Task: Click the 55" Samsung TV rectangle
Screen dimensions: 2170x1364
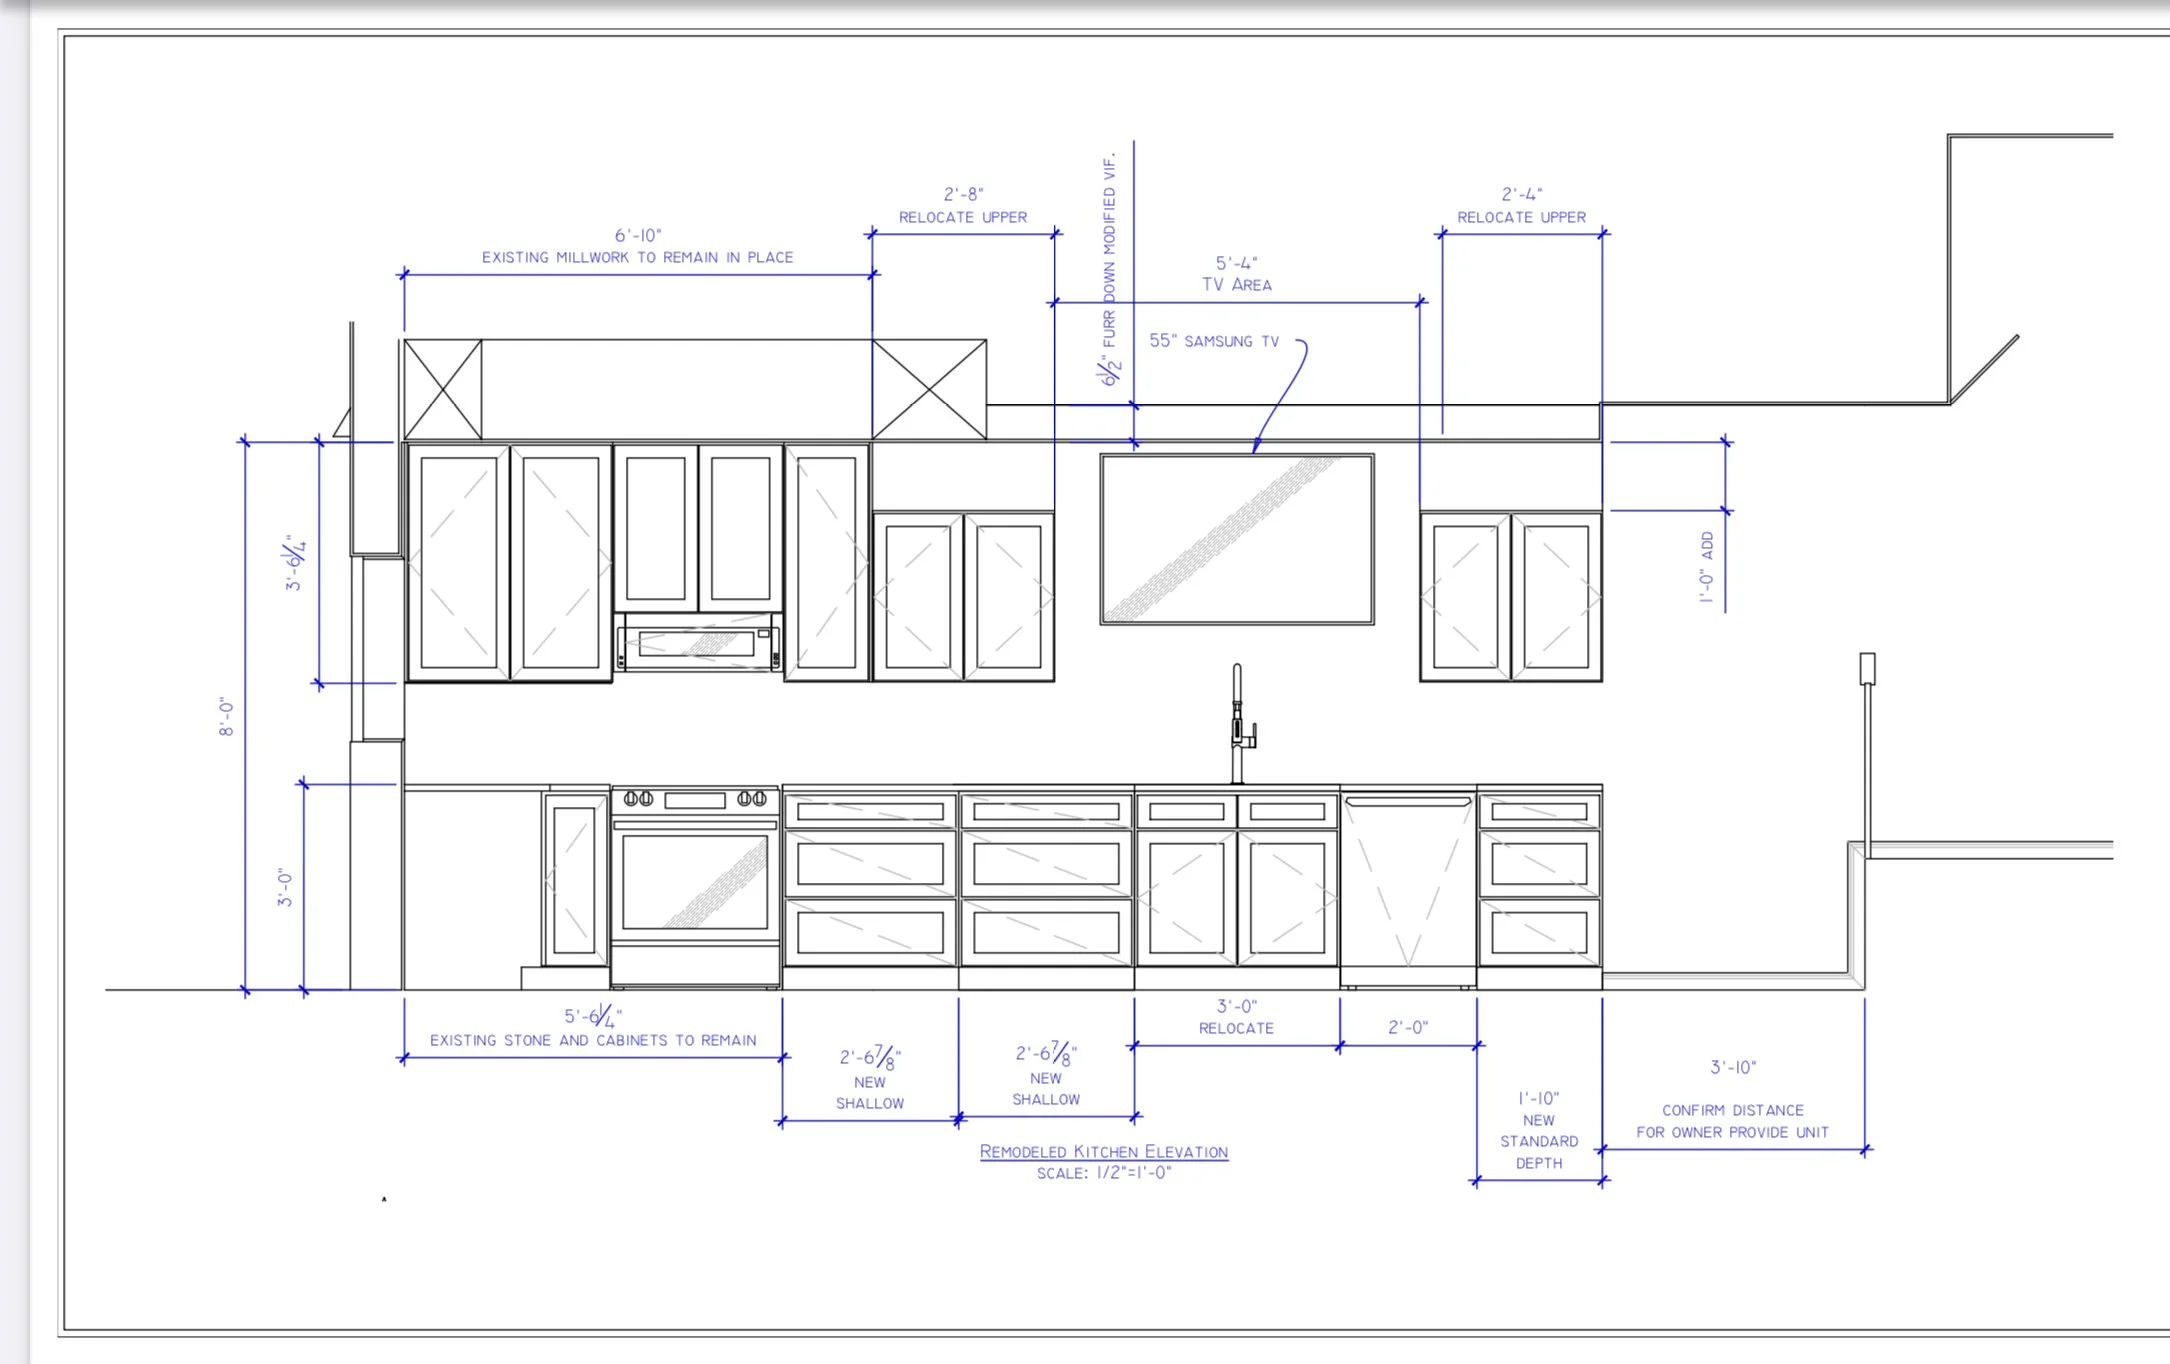Action: [x=1237, y=540]
